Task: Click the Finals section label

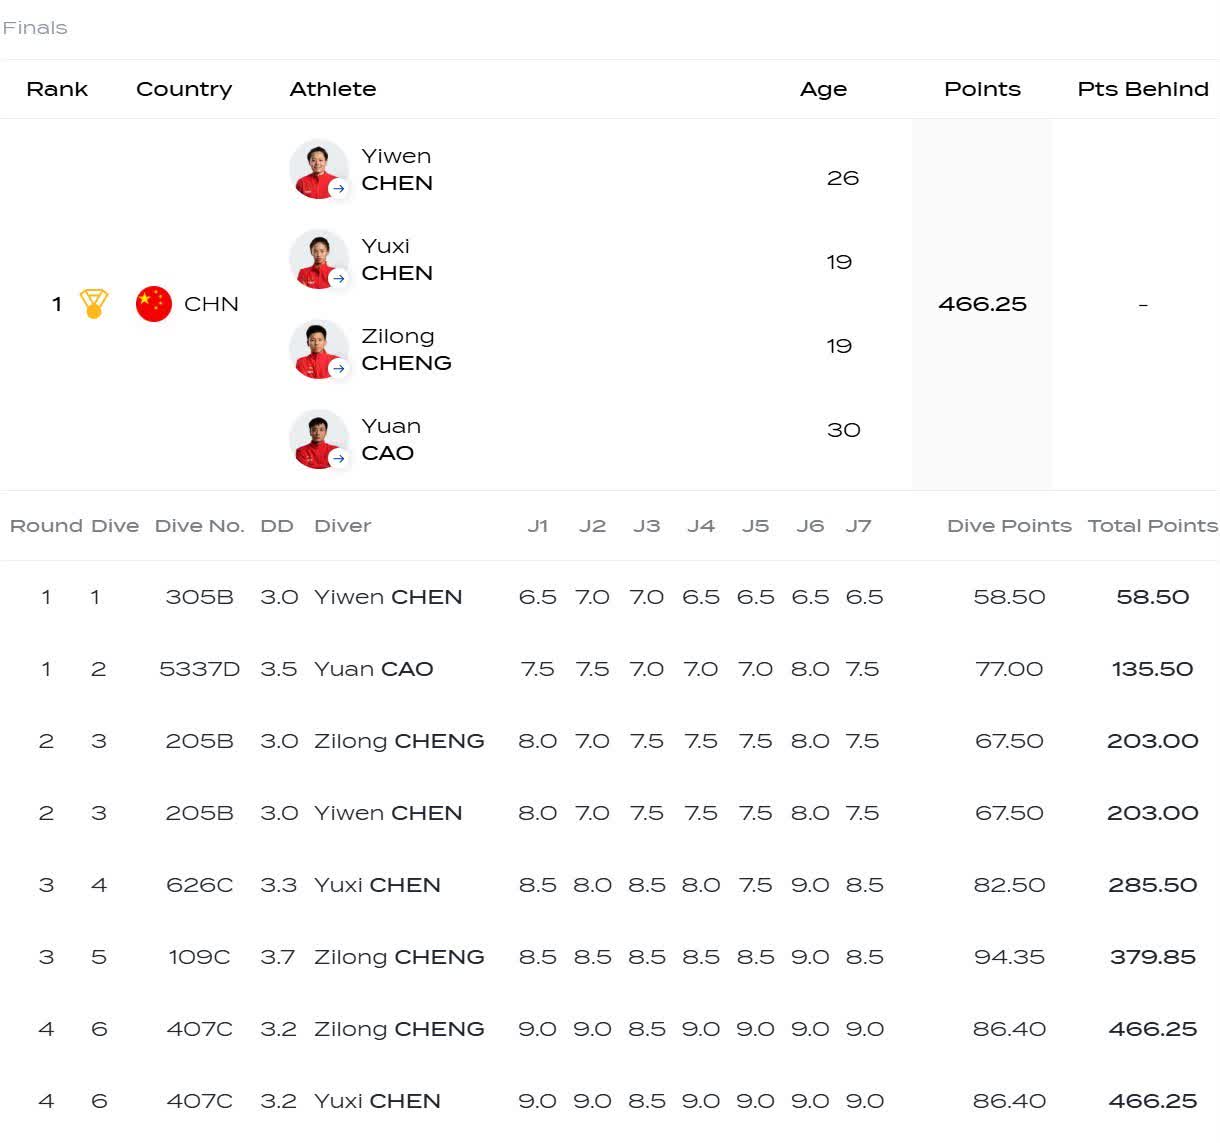Action: [x=35, y=28]
